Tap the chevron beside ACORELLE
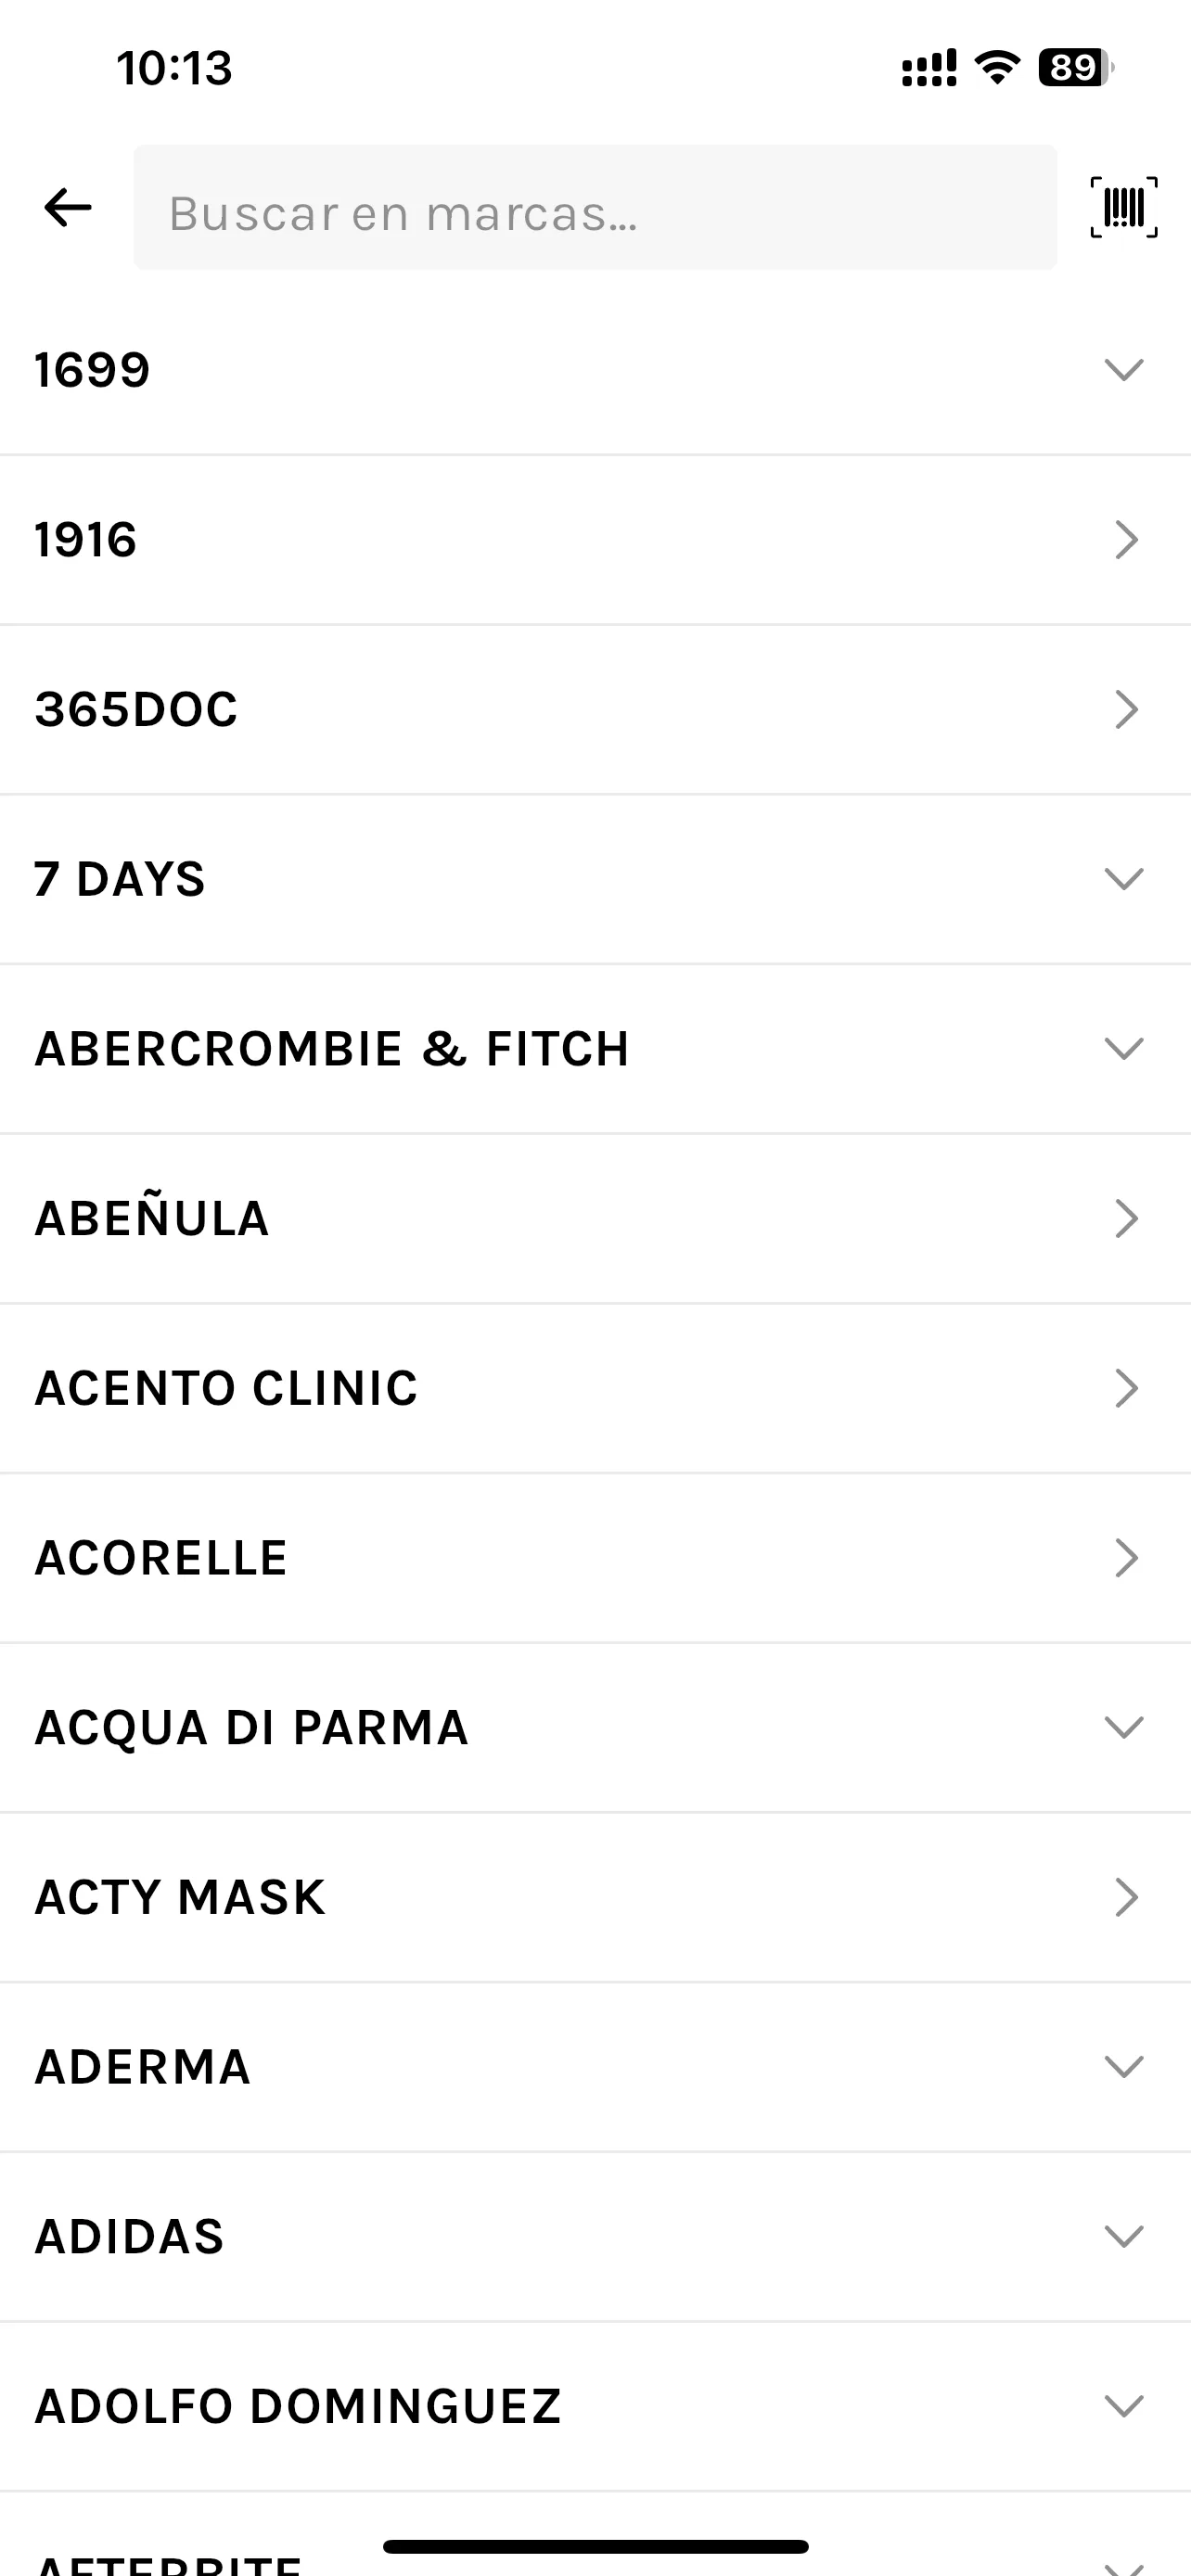This screenshot has height=2576, width=1191. 1126,1558
